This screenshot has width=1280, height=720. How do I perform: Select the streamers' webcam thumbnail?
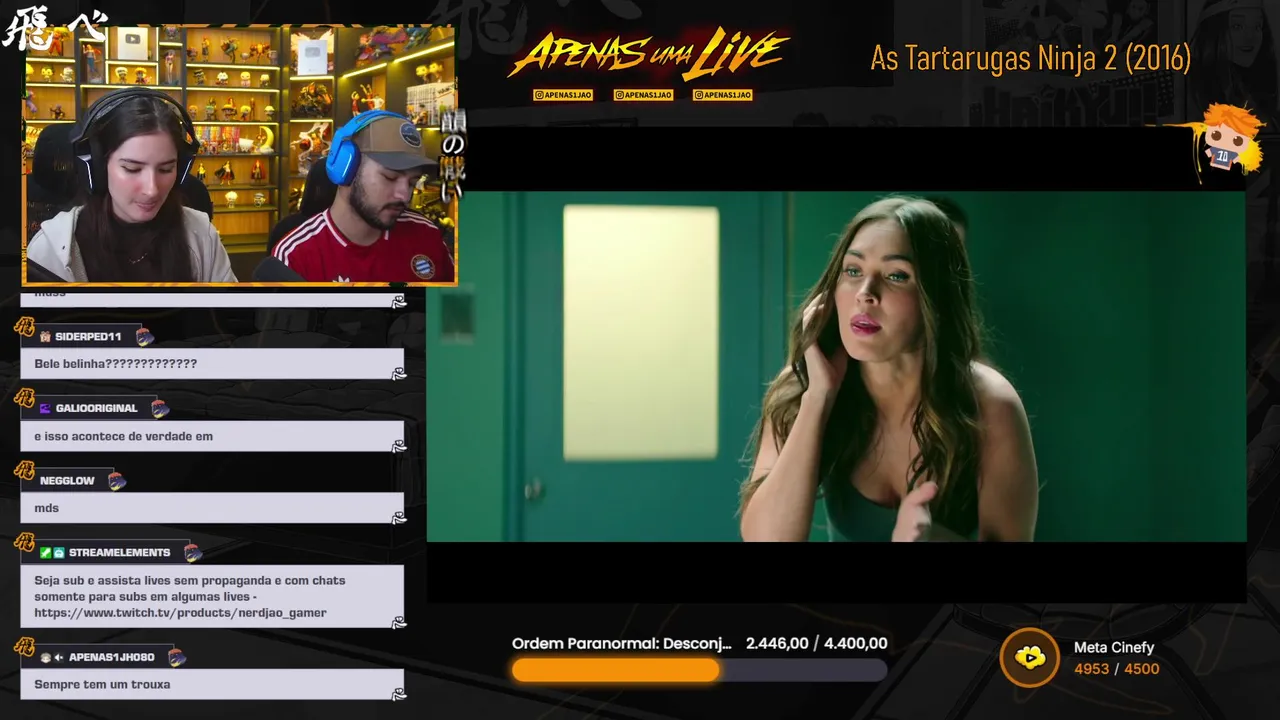click(x=240, y=155)
